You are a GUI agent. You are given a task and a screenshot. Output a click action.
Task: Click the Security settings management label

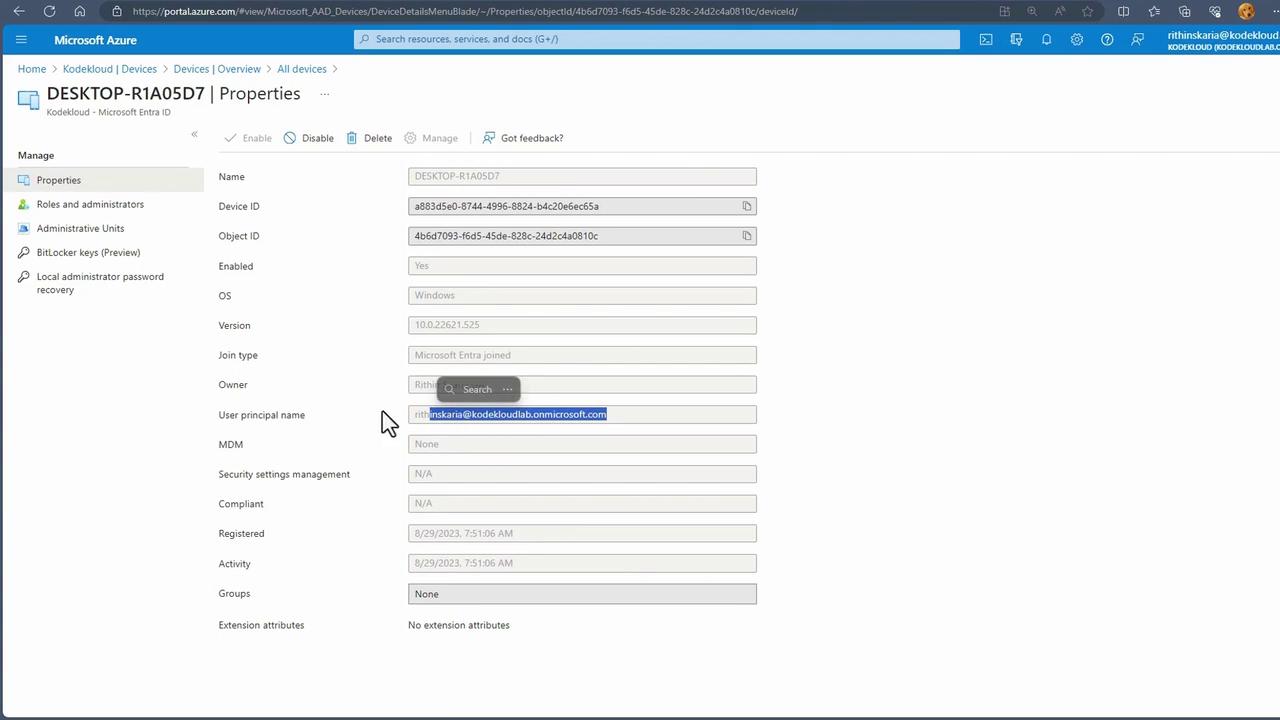click(284, 474)
